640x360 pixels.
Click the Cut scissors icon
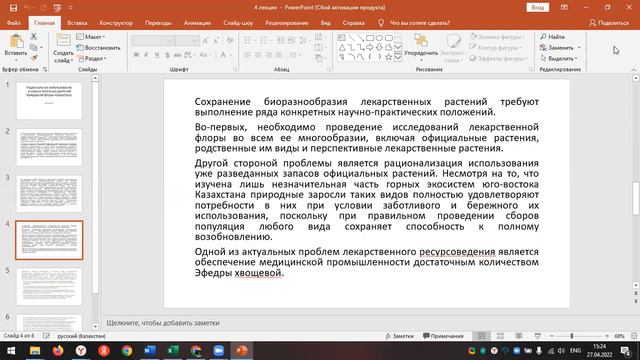point(34,37)
